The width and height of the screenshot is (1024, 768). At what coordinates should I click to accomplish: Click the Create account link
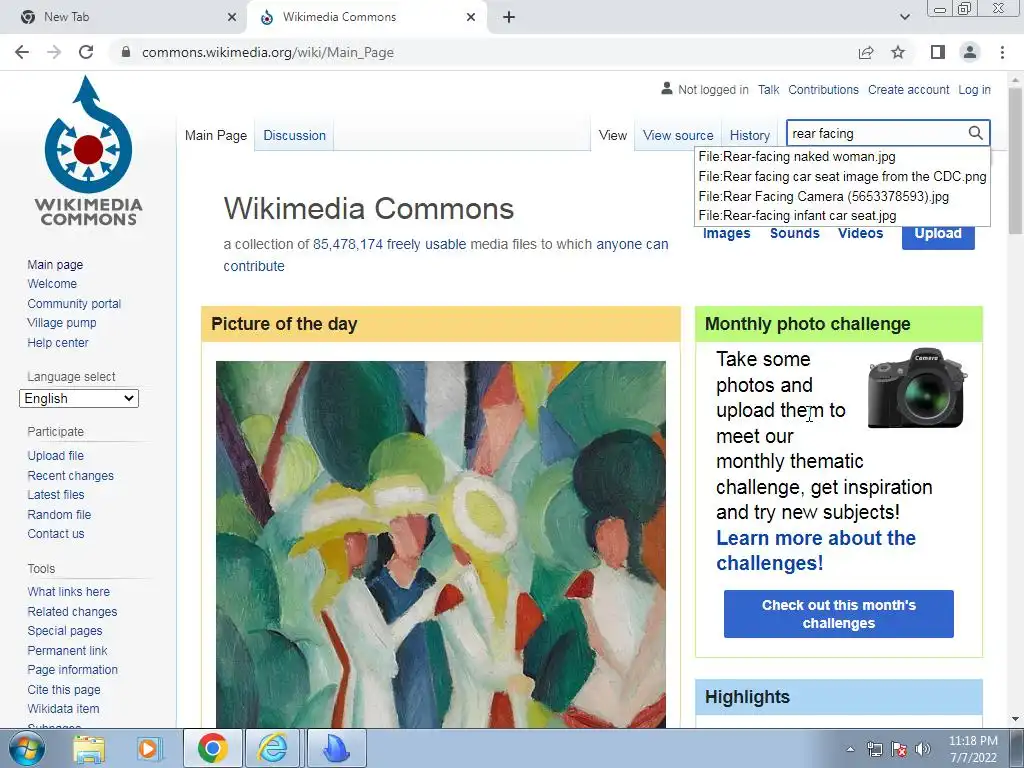tap(908, 89)
